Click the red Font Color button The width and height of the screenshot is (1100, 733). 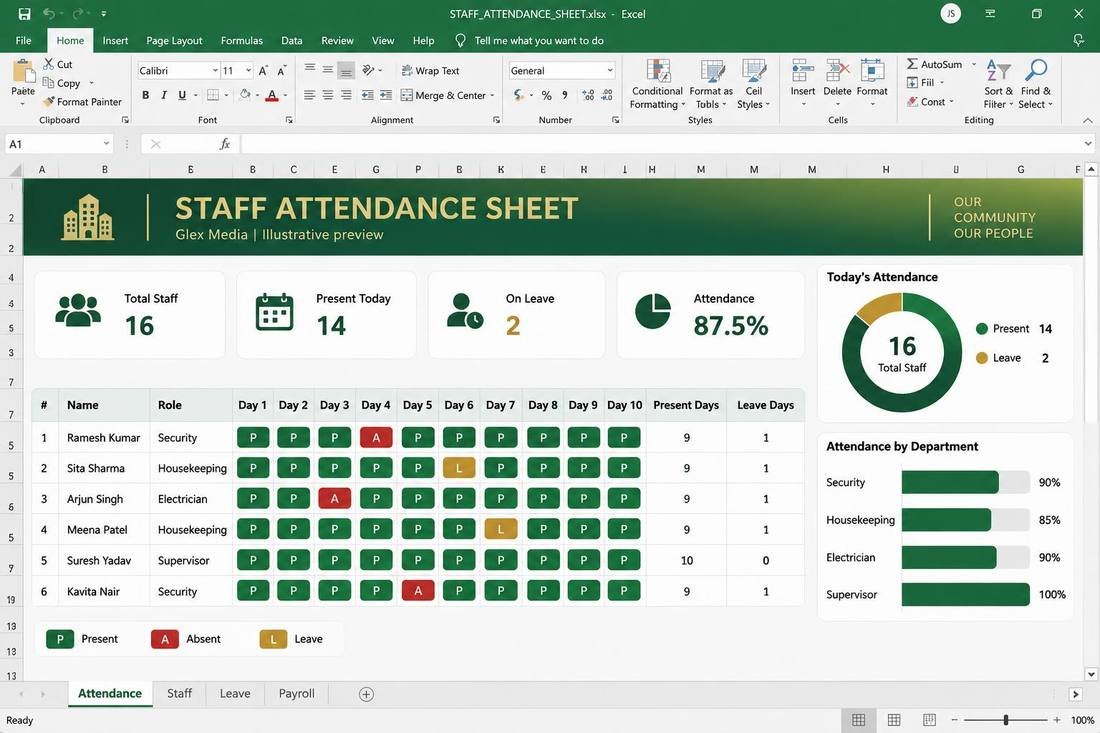(x=272, y=95)
